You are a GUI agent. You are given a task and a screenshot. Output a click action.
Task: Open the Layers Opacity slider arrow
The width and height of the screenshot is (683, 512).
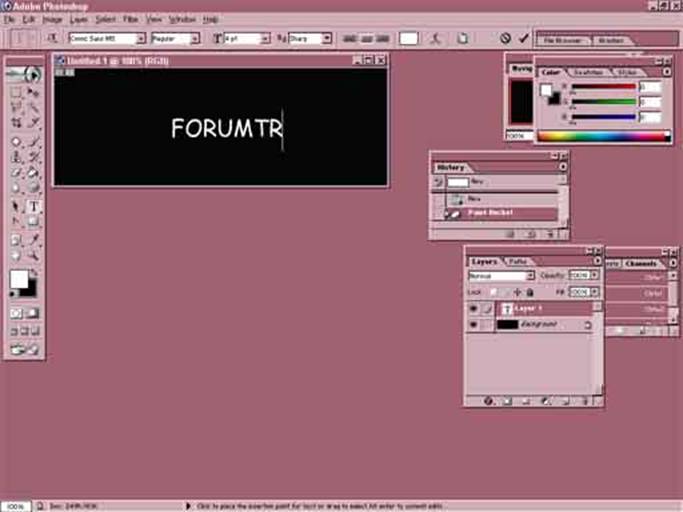click(x=594, y=275)
